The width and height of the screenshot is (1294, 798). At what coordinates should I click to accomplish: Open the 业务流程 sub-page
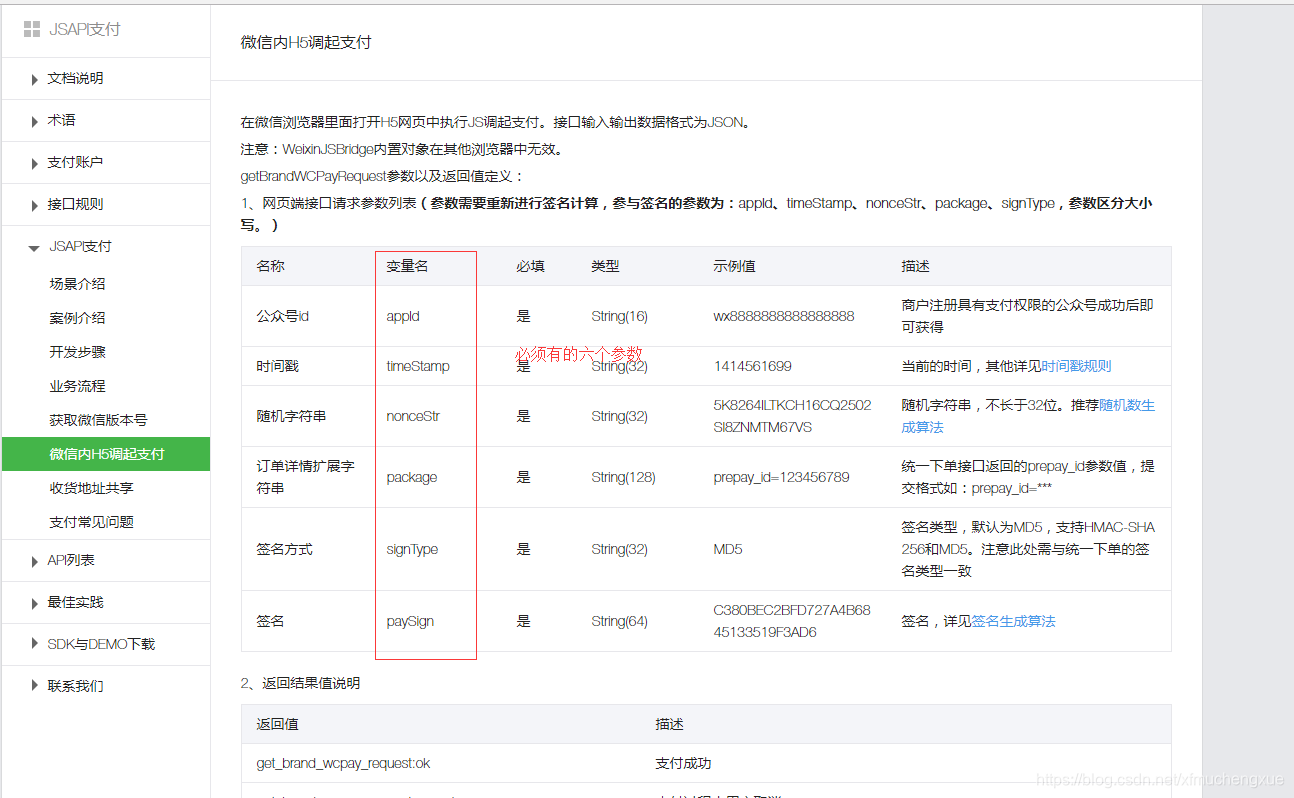77,386
